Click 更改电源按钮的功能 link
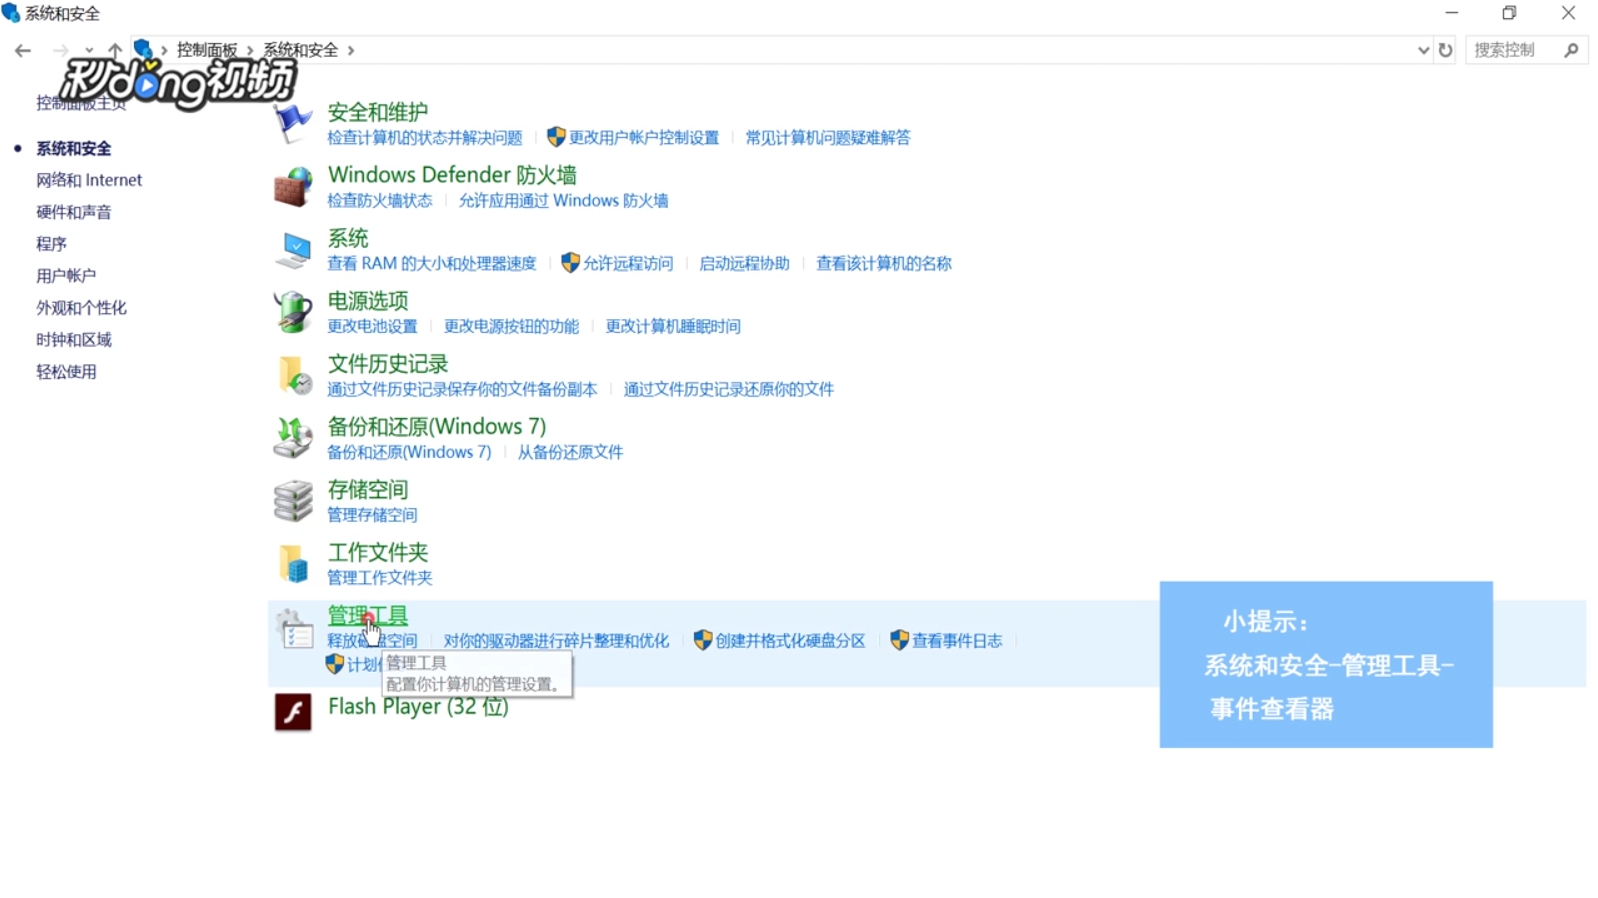 [x=511, y=327]
